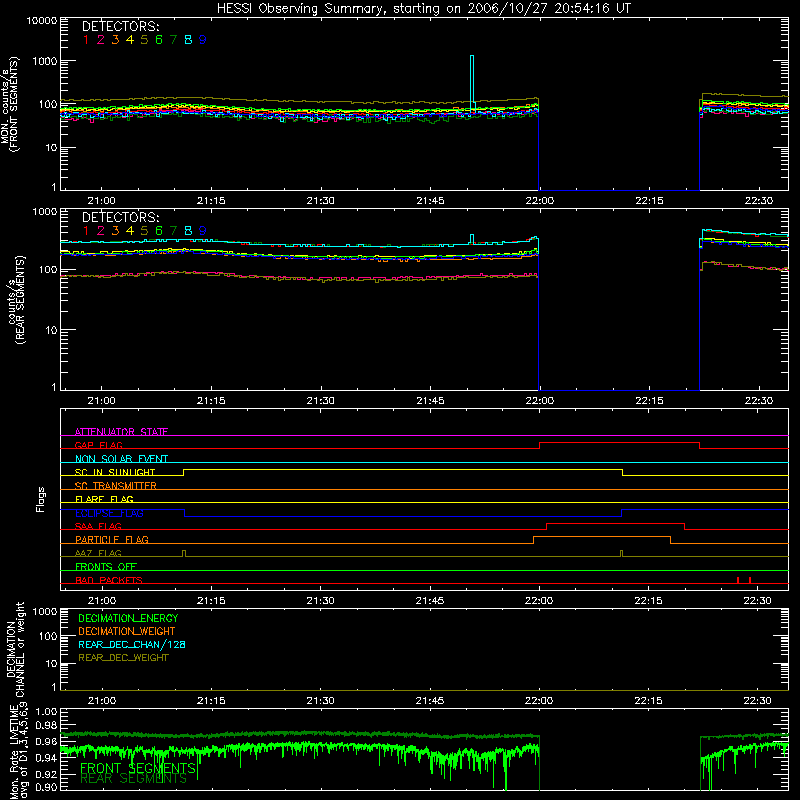Select olive detector 5 in rear segments legend

click(x=144, y=231)
